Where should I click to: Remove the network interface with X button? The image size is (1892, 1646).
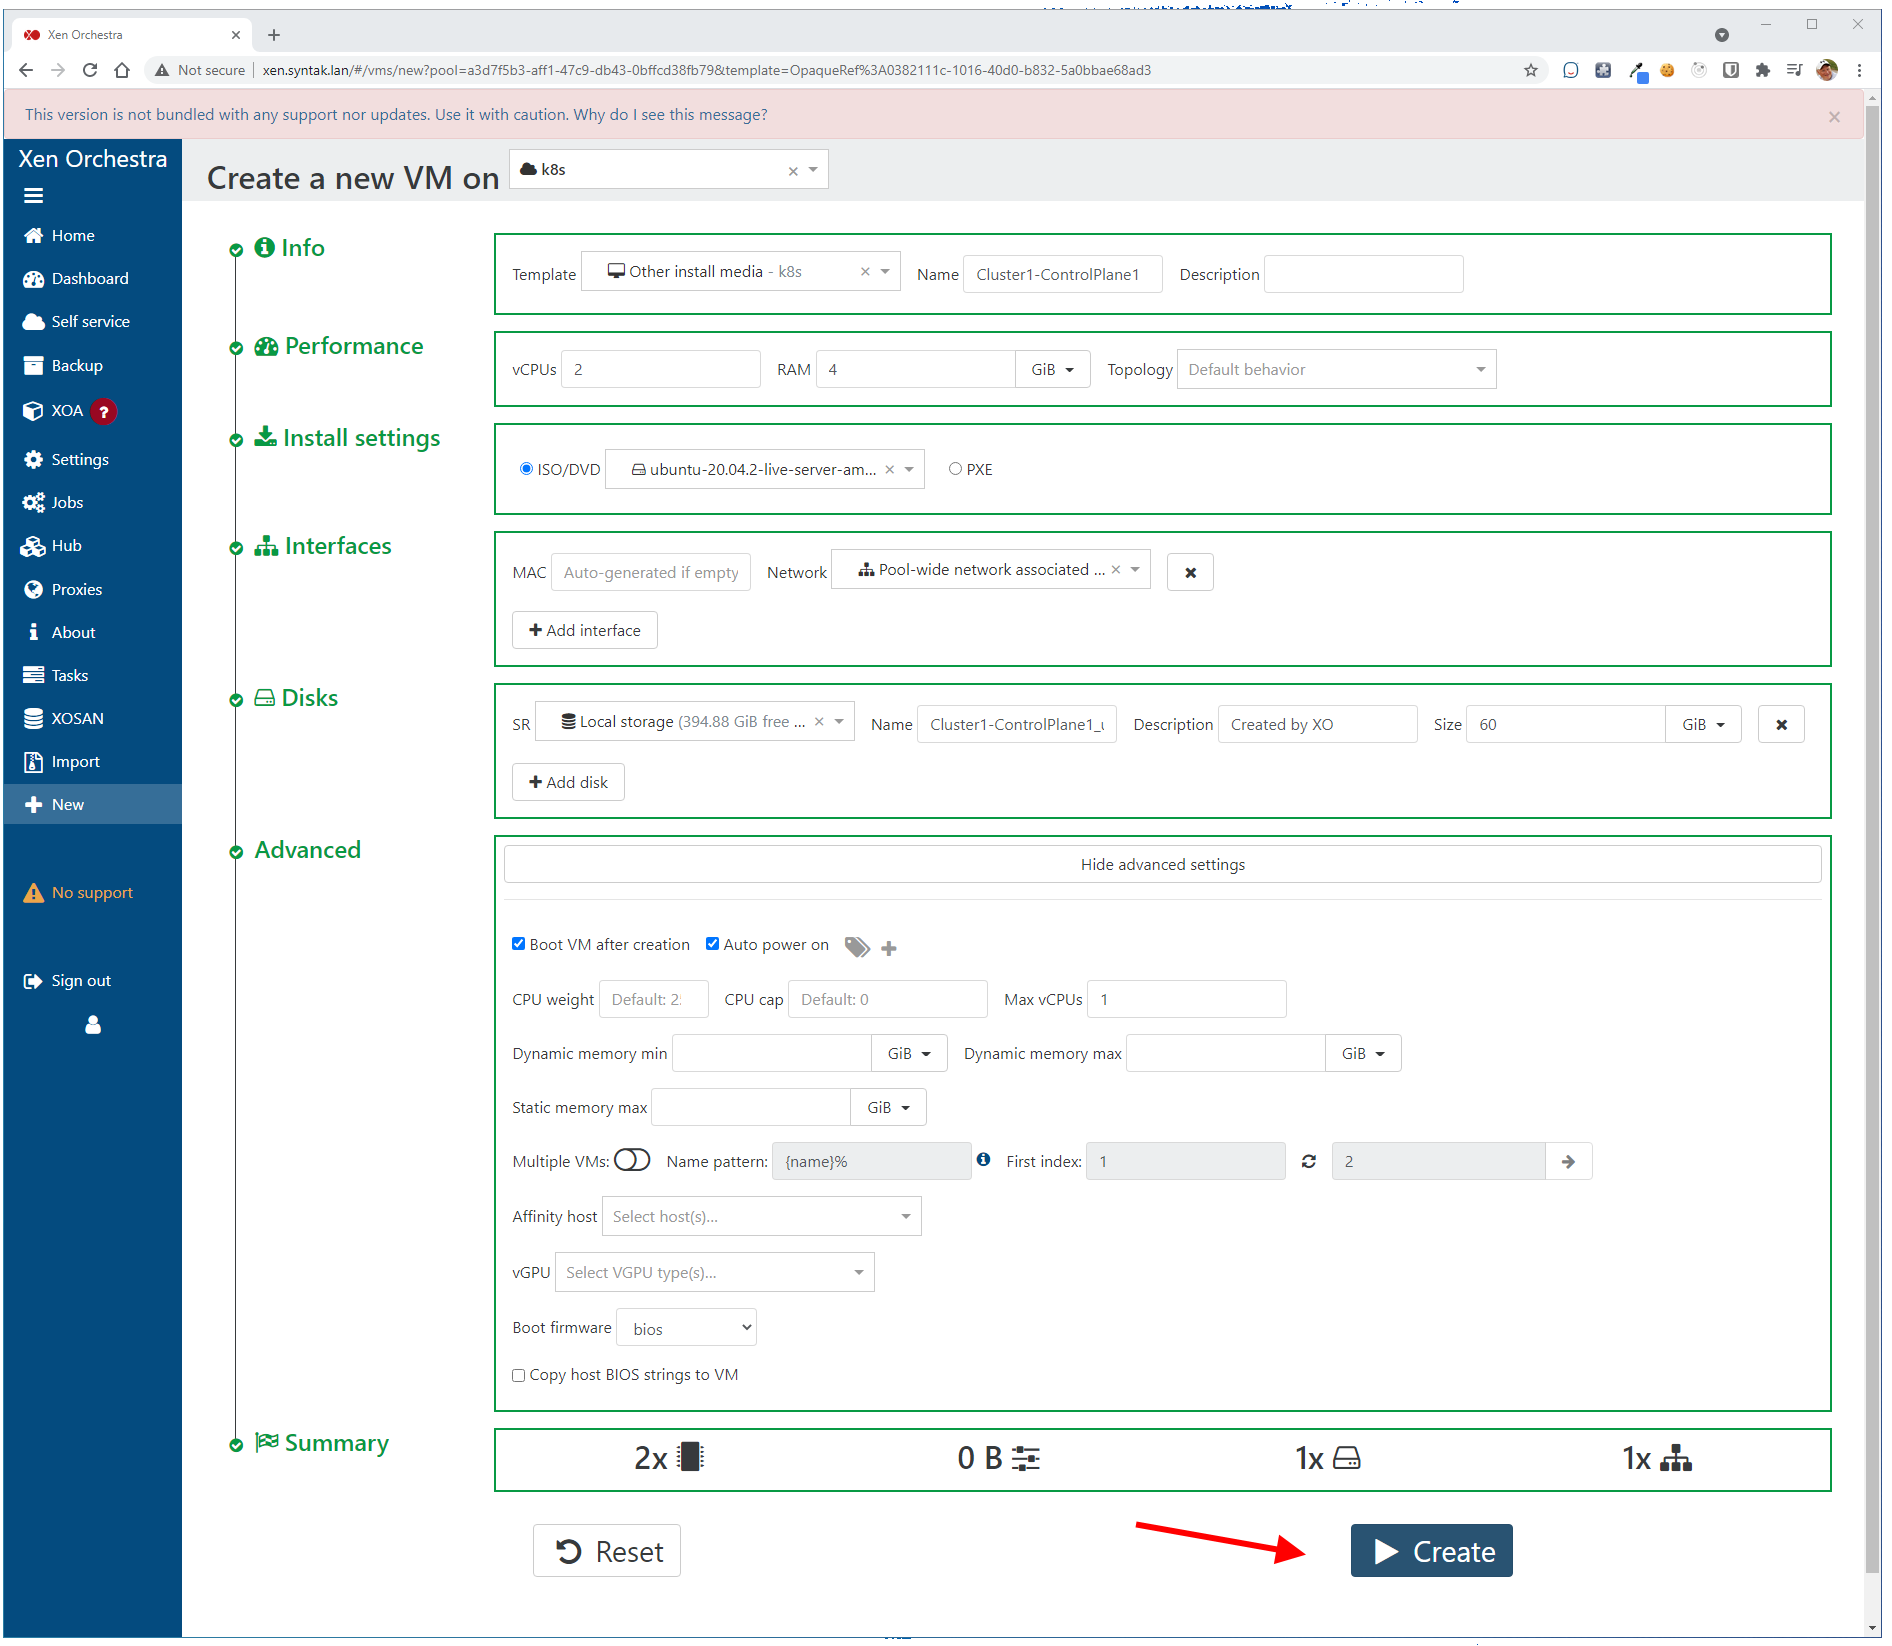pos(1190,573)
